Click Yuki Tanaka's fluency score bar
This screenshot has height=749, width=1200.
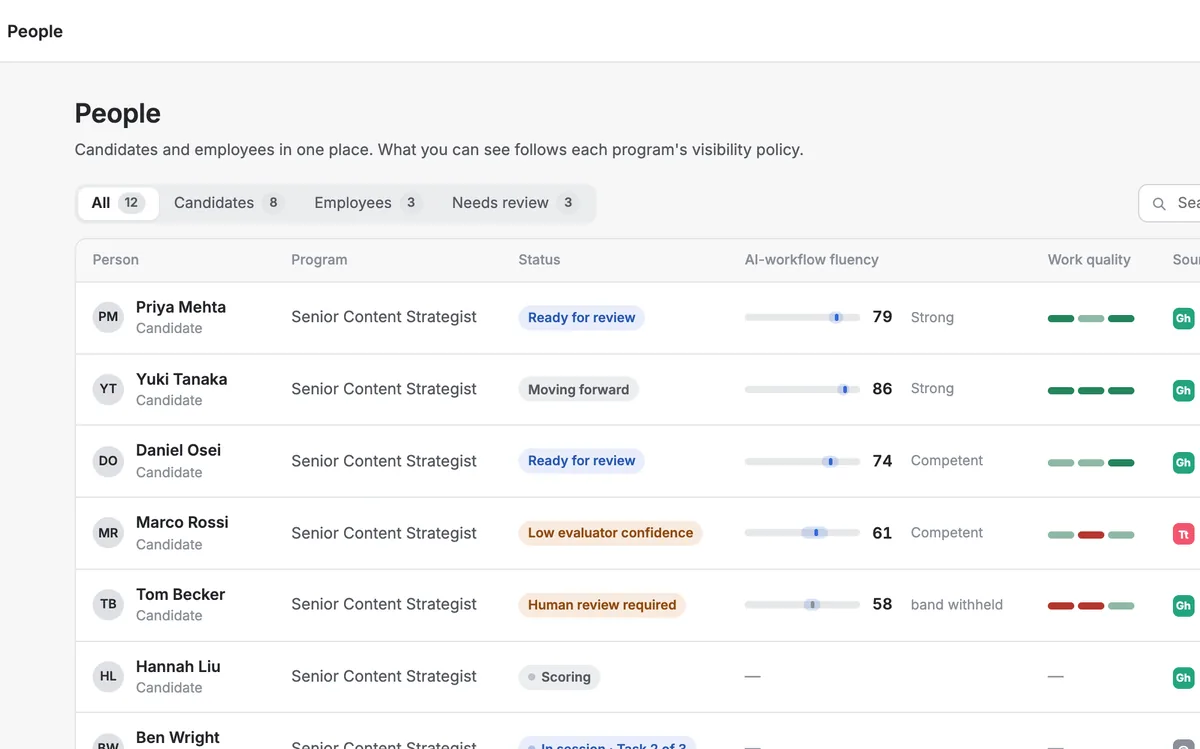[x=802, y=389]
